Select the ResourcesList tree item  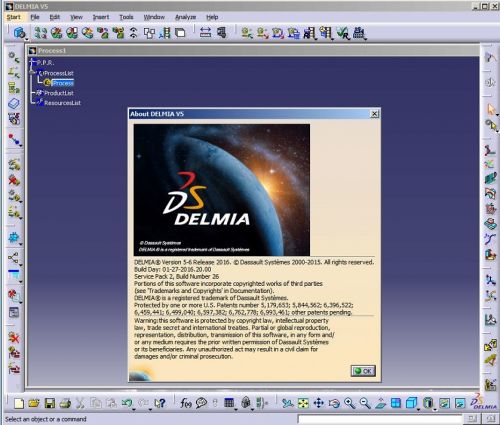tap(62, 103)
